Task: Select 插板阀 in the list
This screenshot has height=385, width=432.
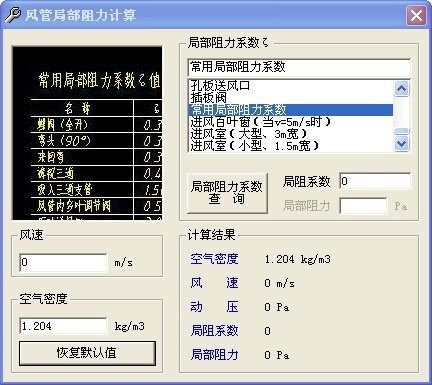Action: (290, 98)
